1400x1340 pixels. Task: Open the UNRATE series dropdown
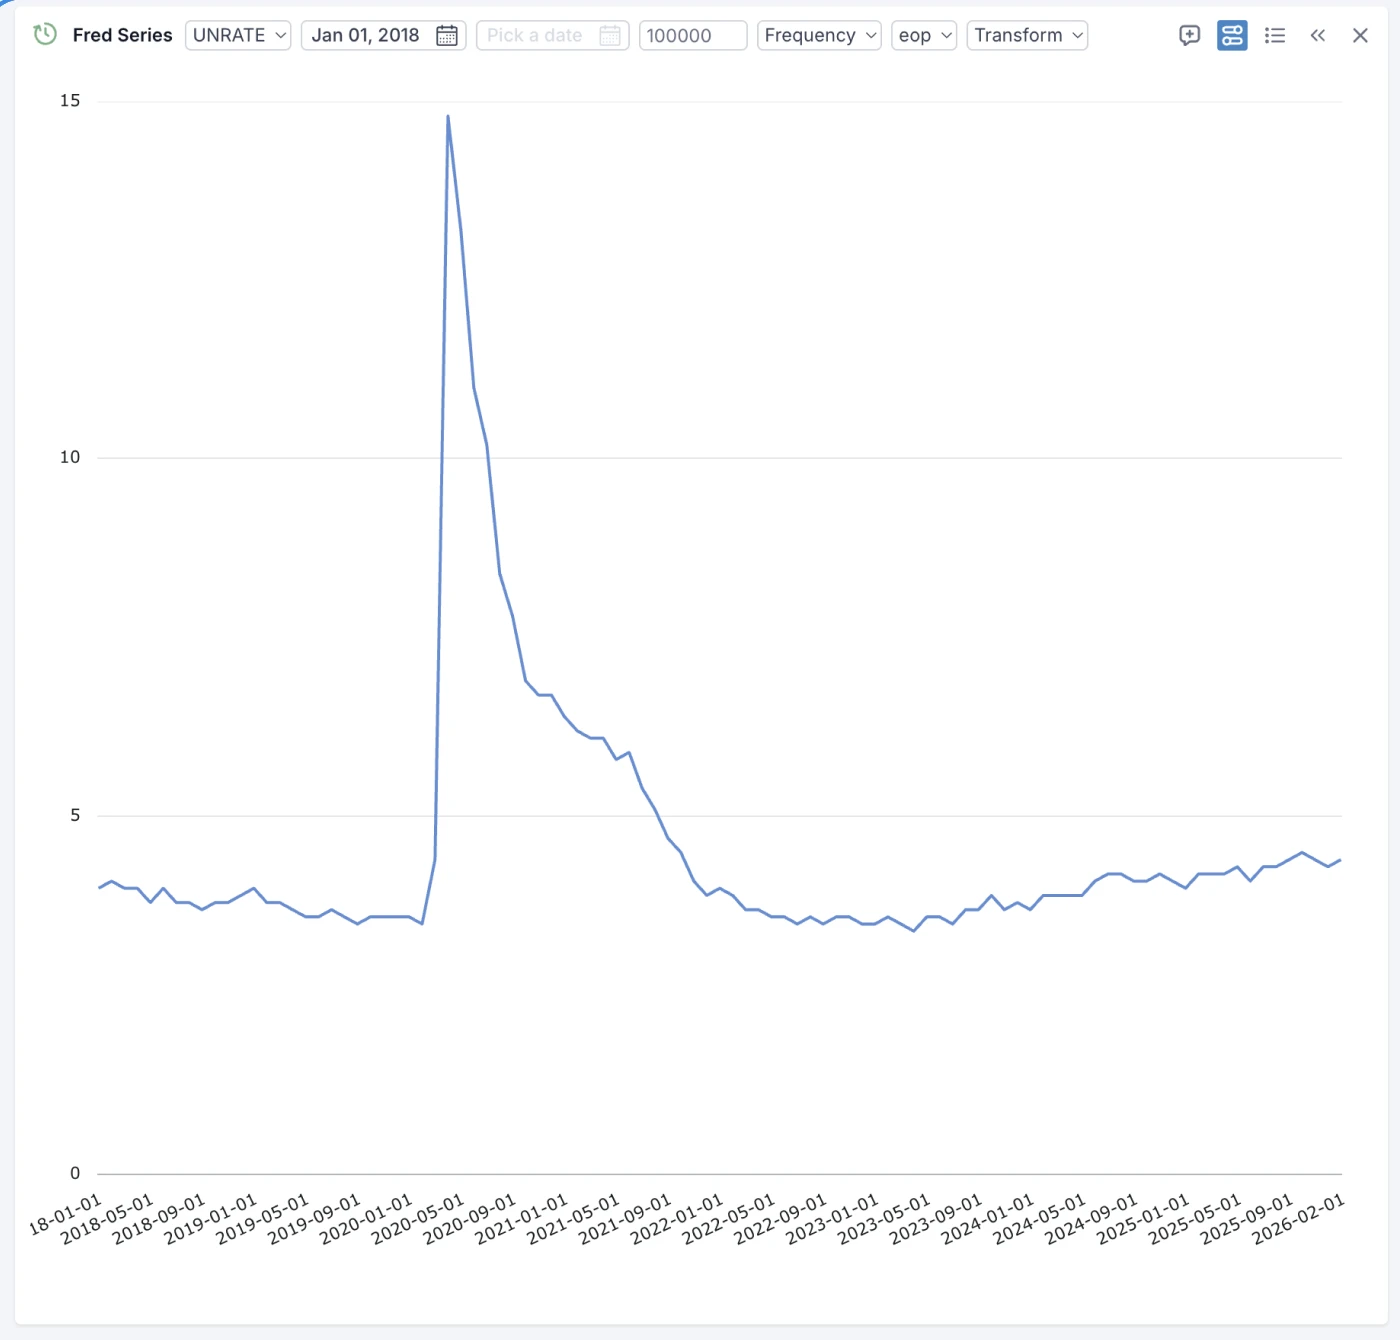[x=238, y=36]
